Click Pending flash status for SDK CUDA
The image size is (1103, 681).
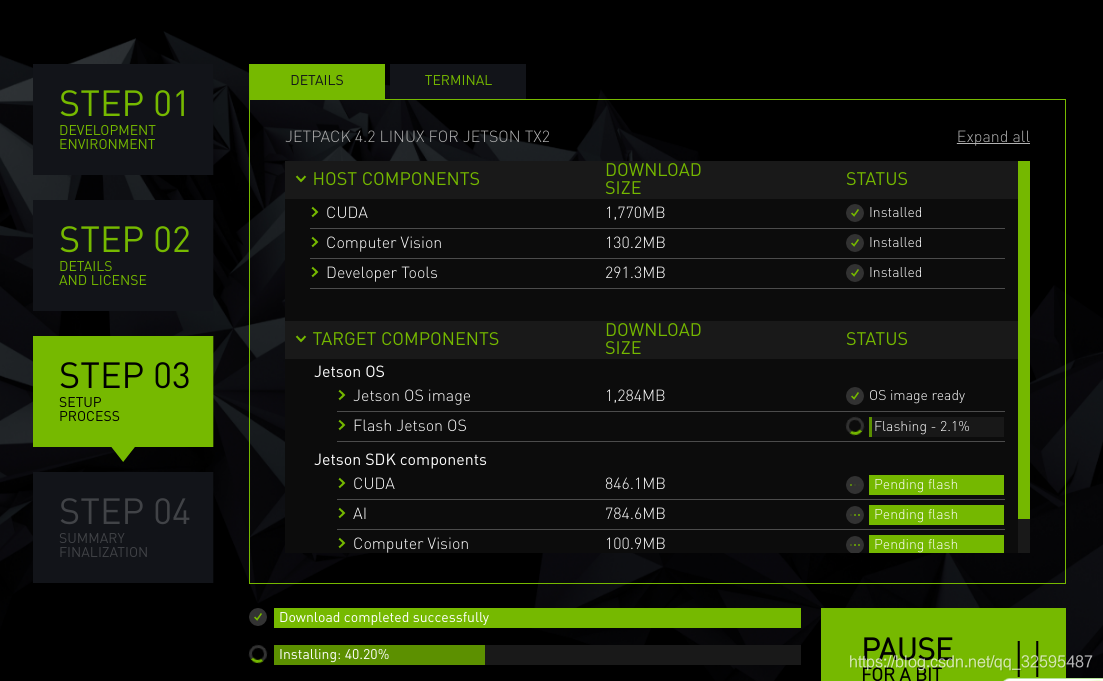pos(936,485)
